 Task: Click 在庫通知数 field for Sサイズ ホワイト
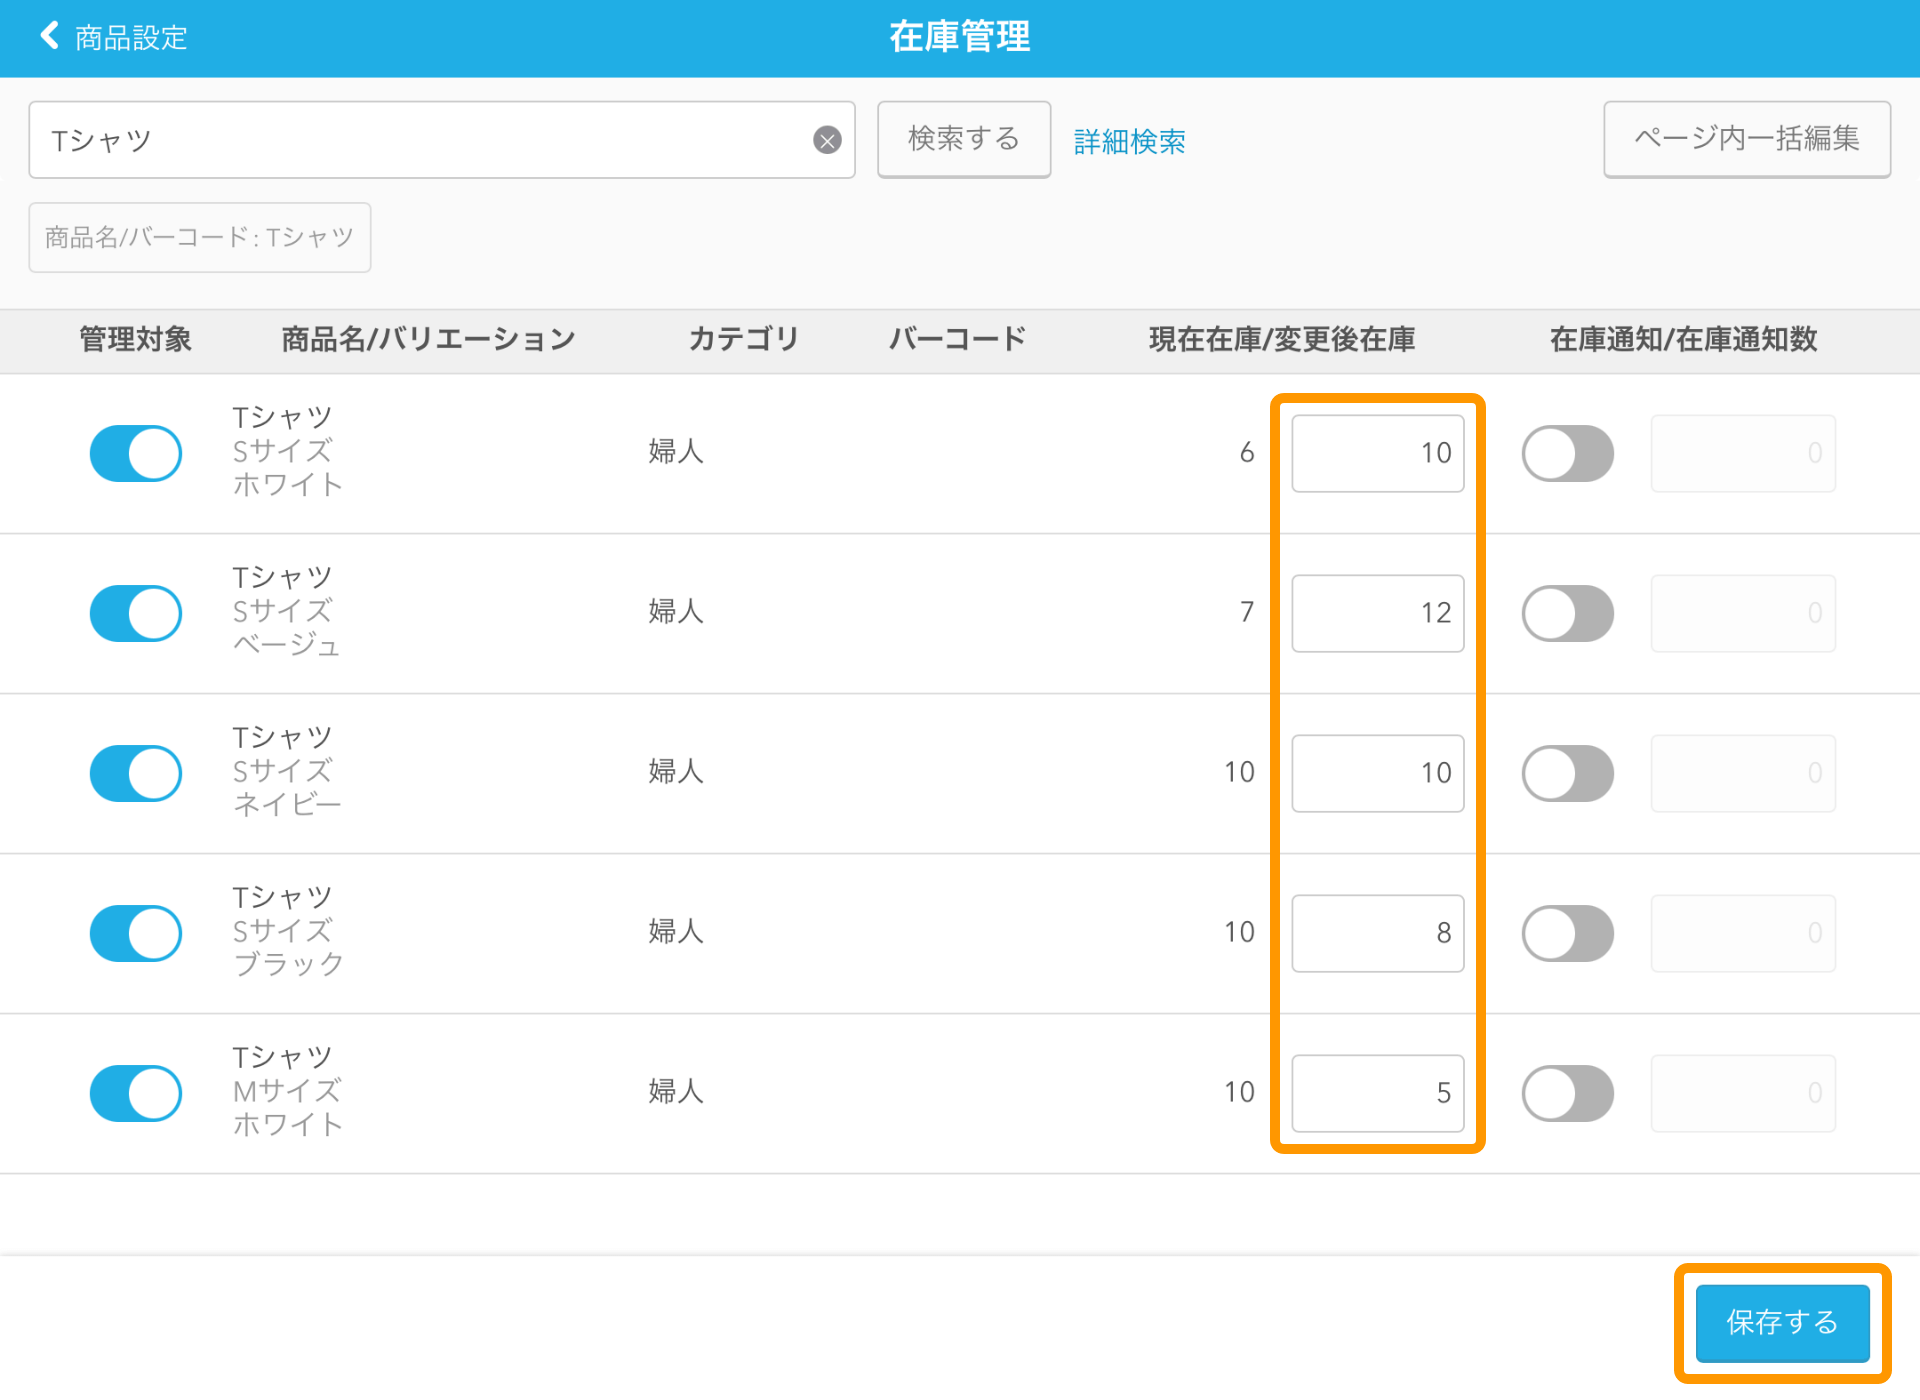click(x=1743, y=453)
